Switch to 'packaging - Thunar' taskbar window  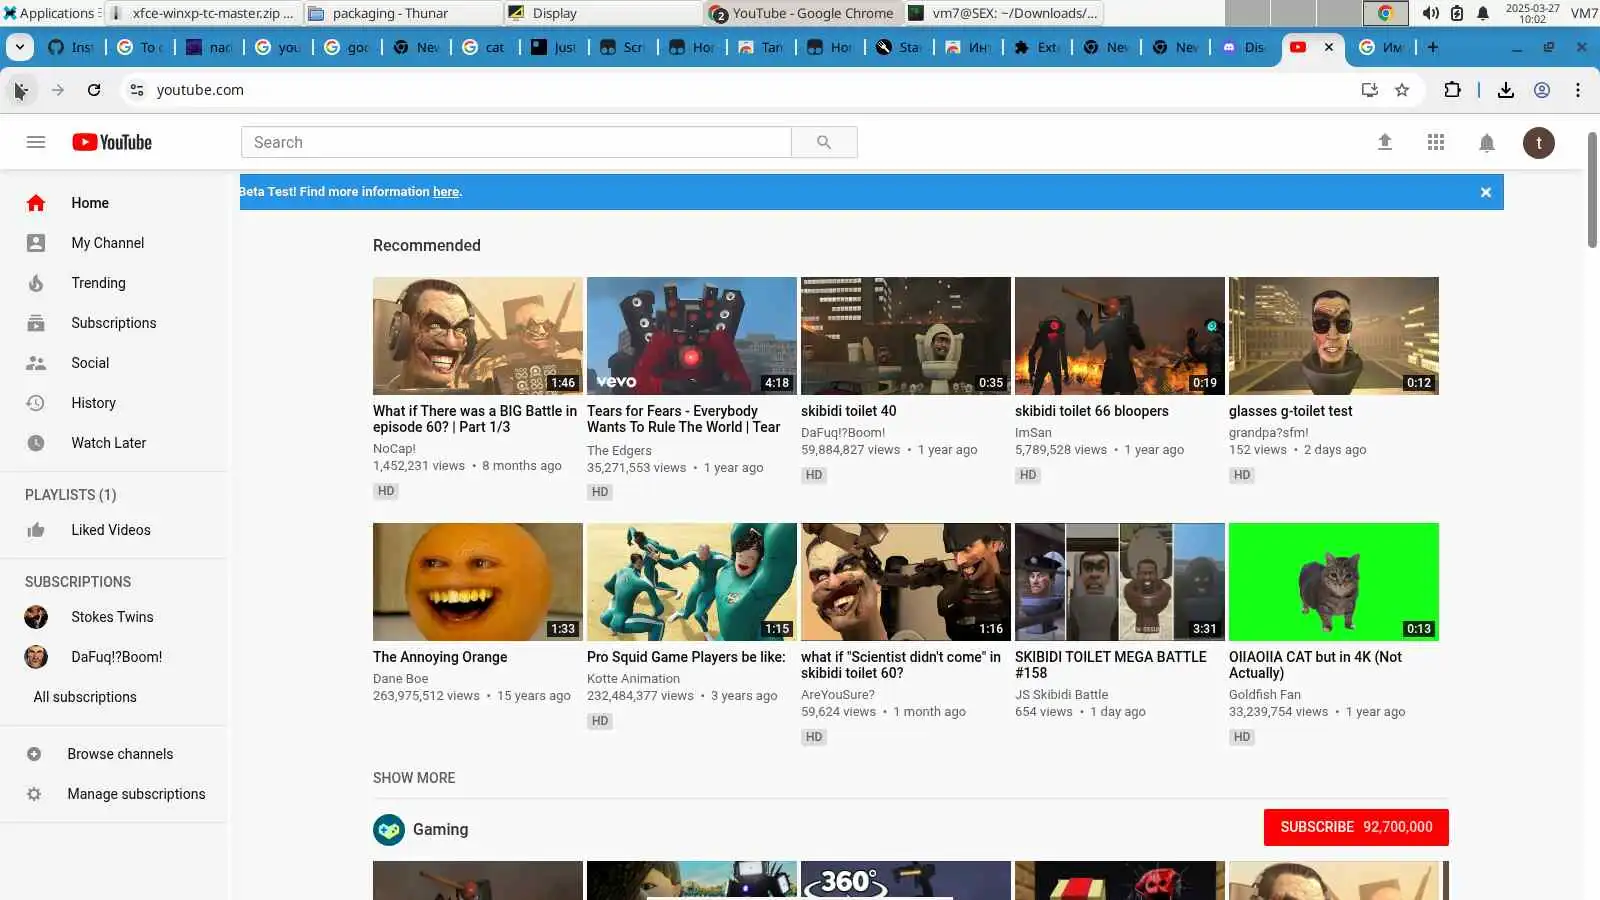(402, 13)
